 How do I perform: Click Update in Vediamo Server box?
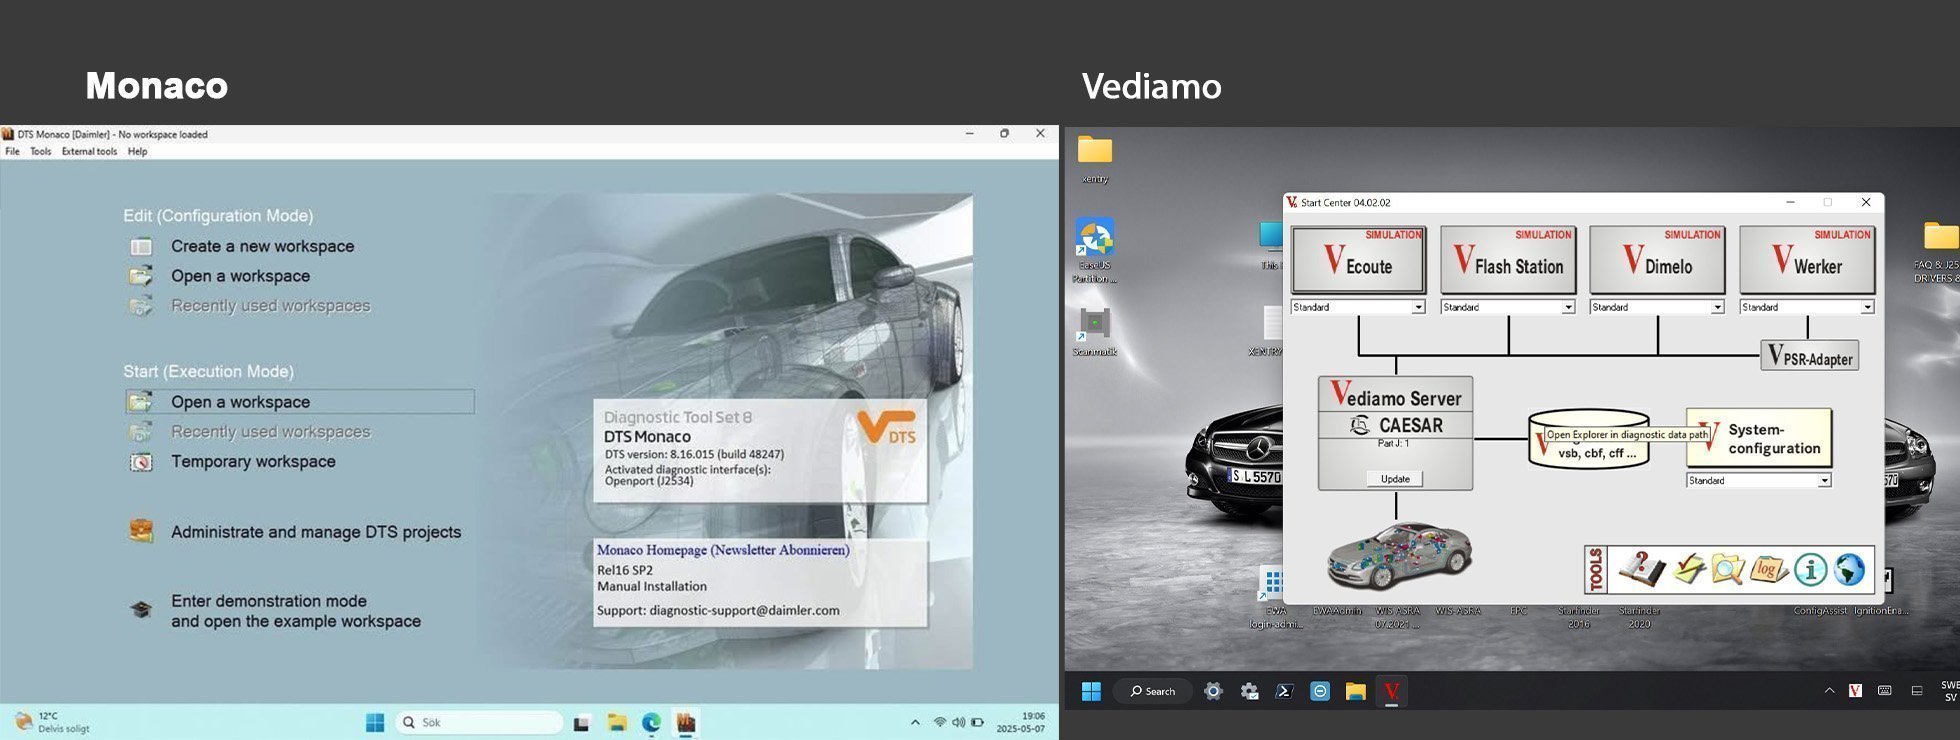point(1395,479)
